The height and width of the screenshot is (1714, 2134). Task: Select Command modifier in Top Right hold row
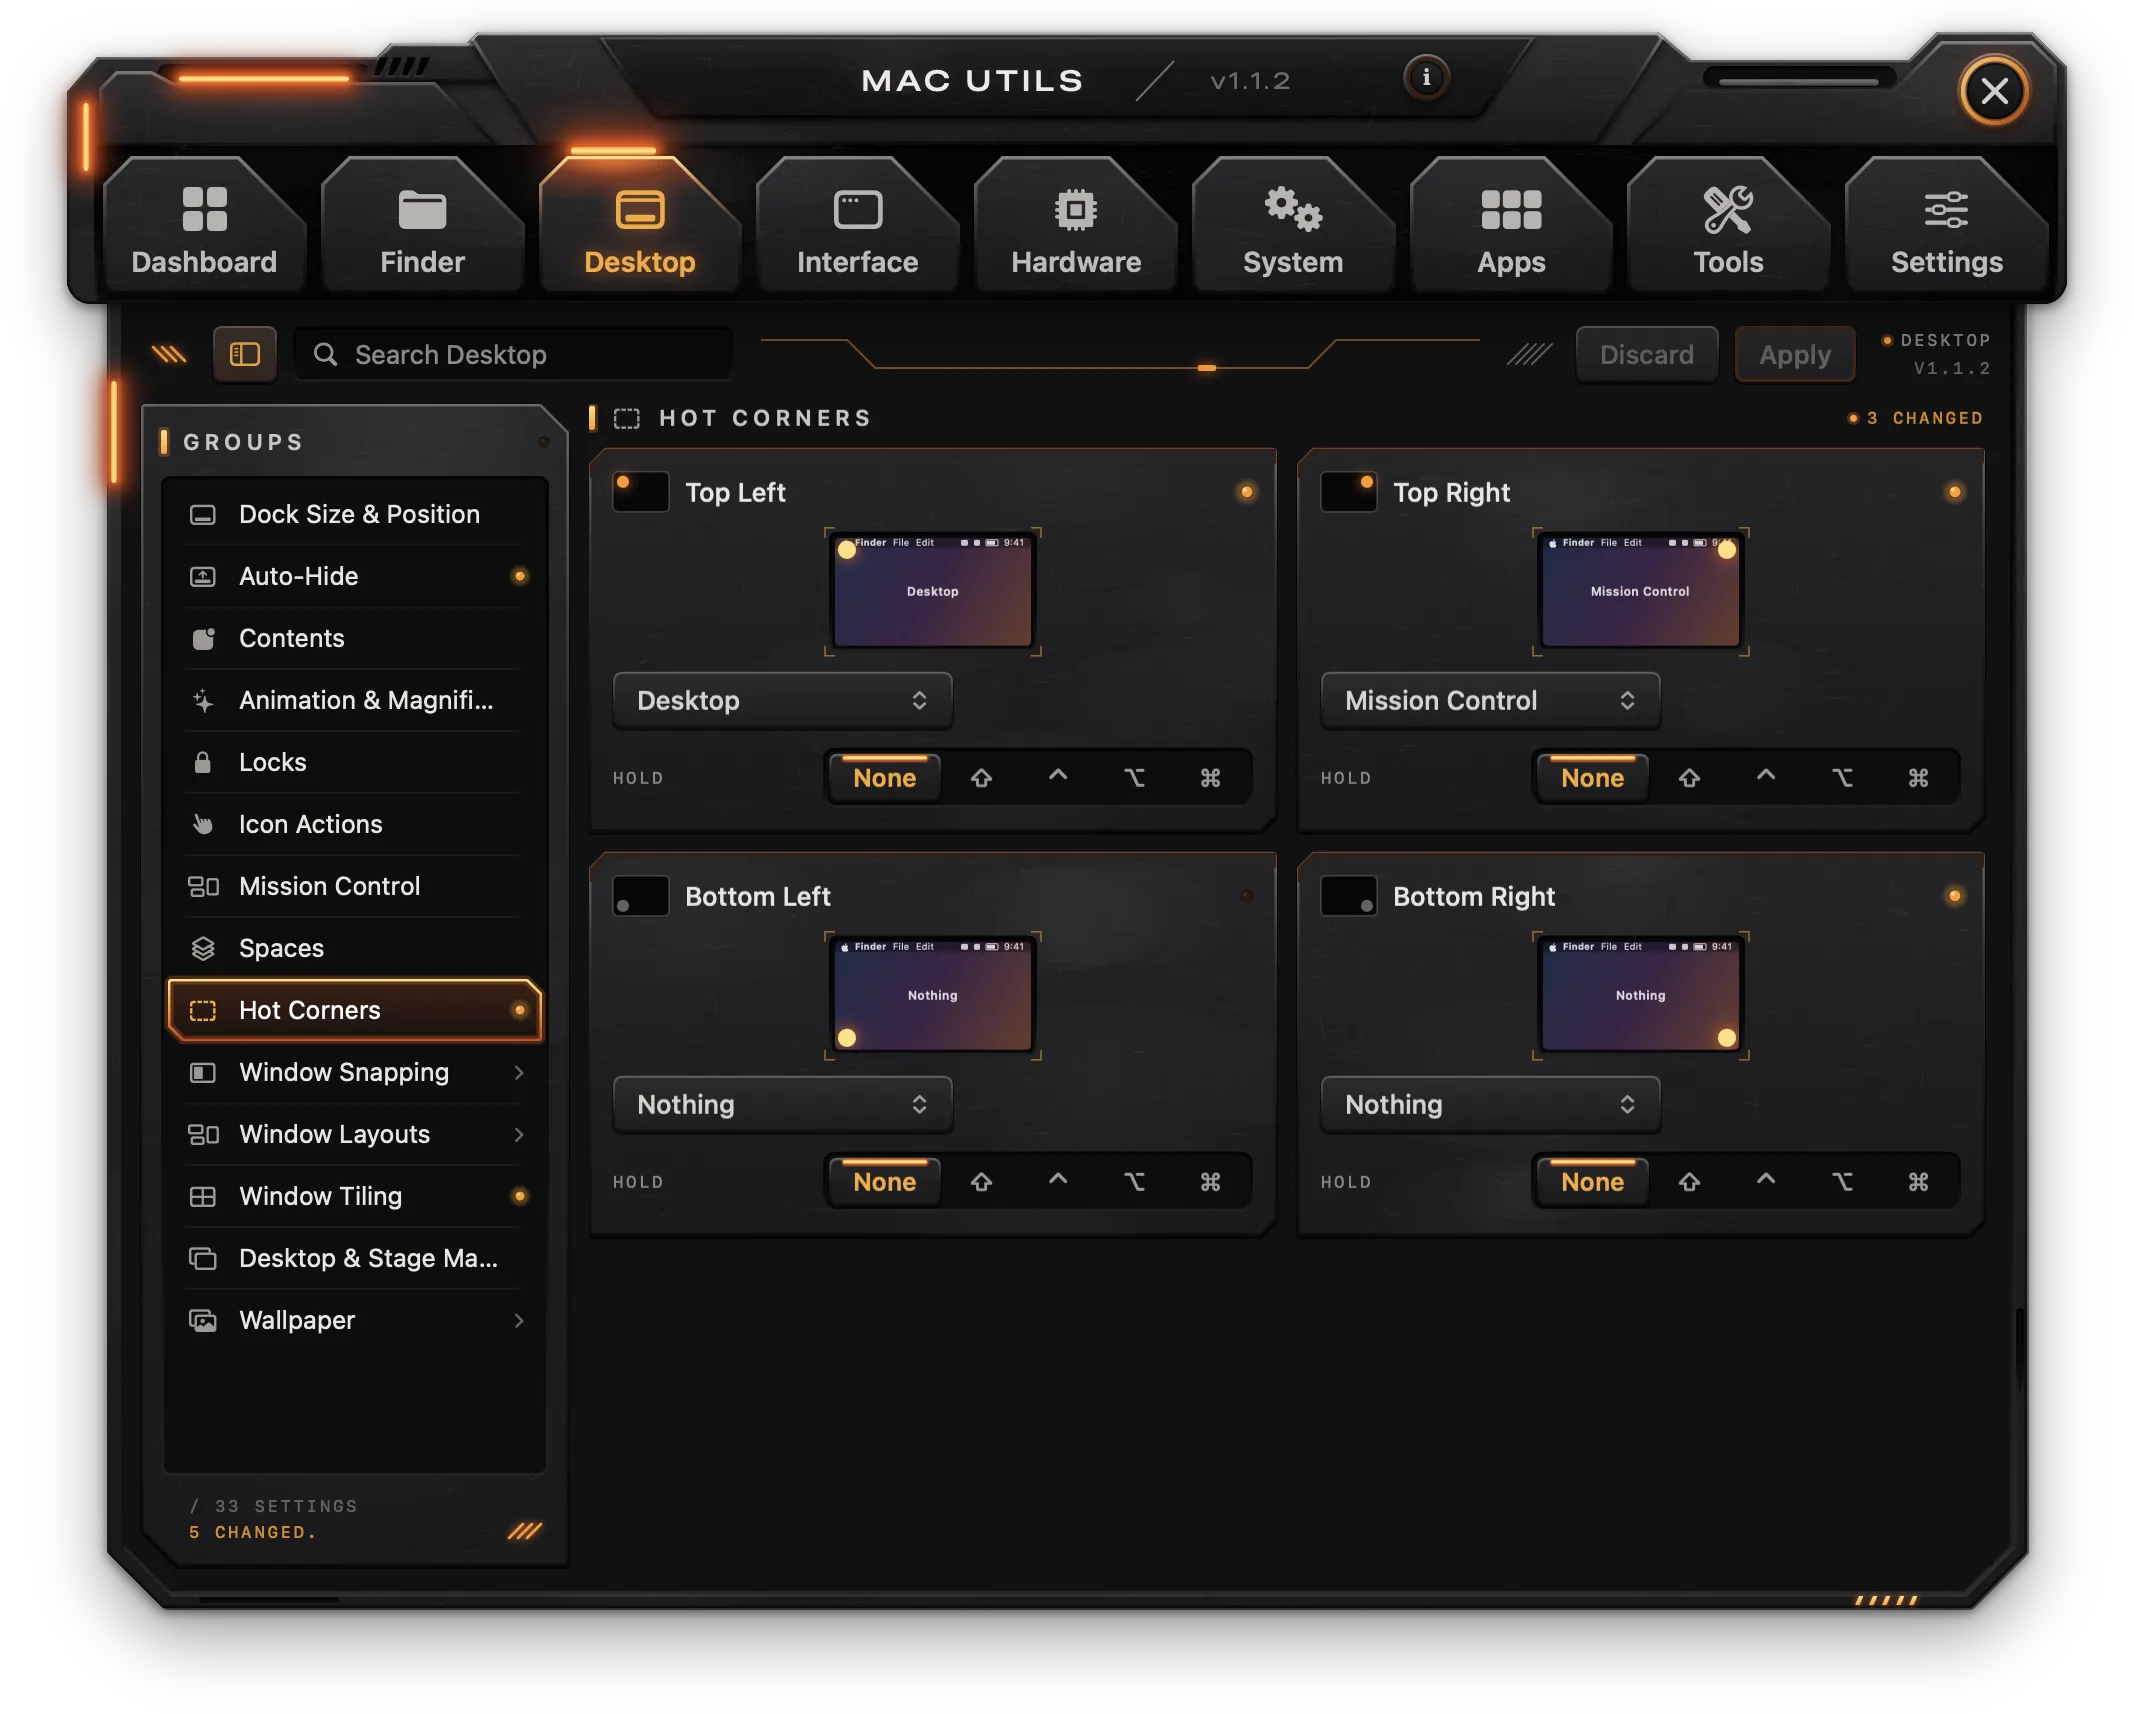tap(1918, 778)
